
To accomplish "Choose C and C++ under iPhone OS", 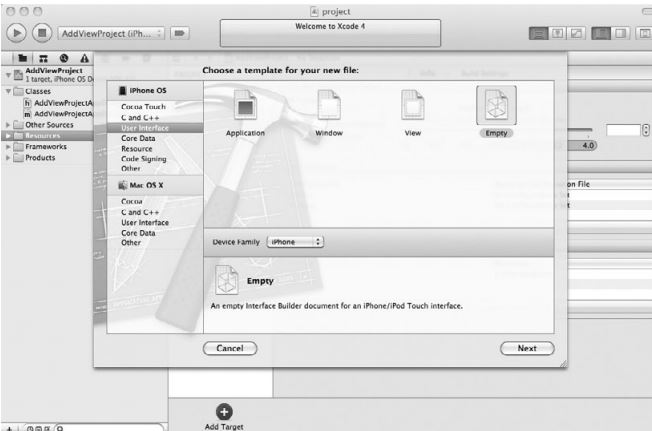I will point(140,118).
